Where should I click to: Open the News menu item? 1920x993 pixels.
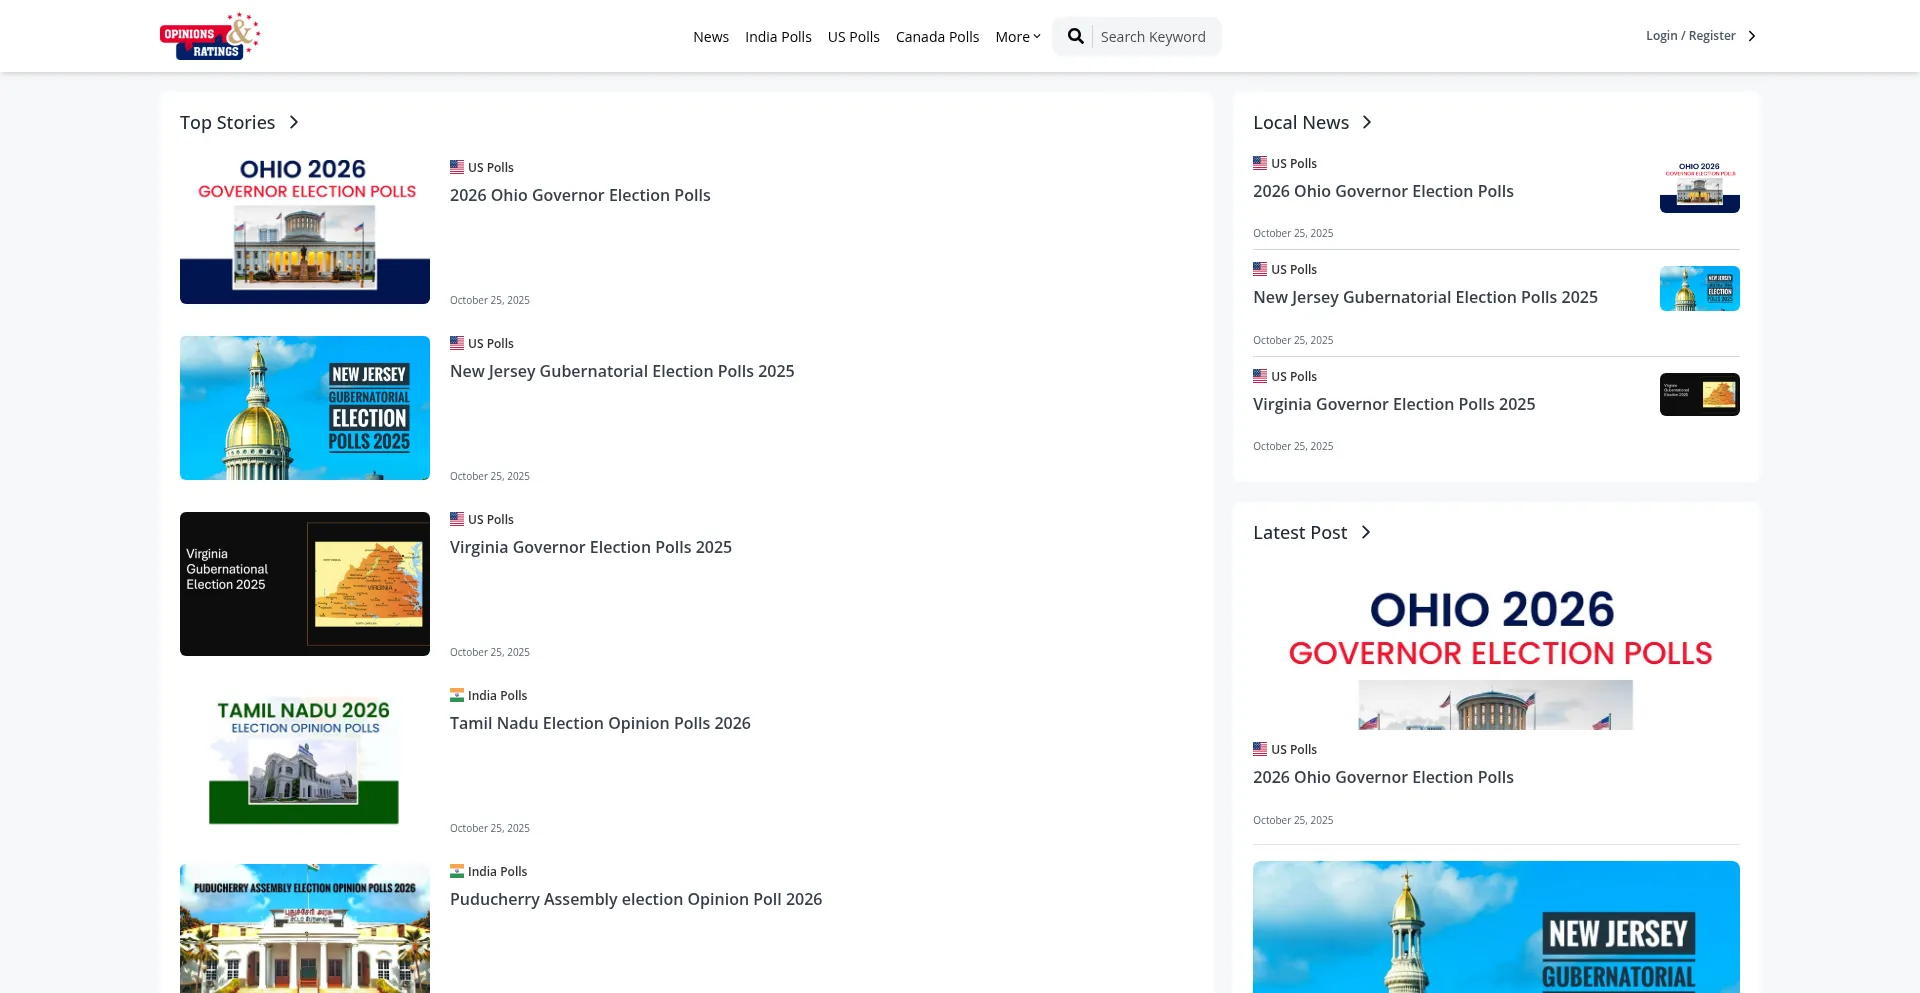(x=711, y=37)
